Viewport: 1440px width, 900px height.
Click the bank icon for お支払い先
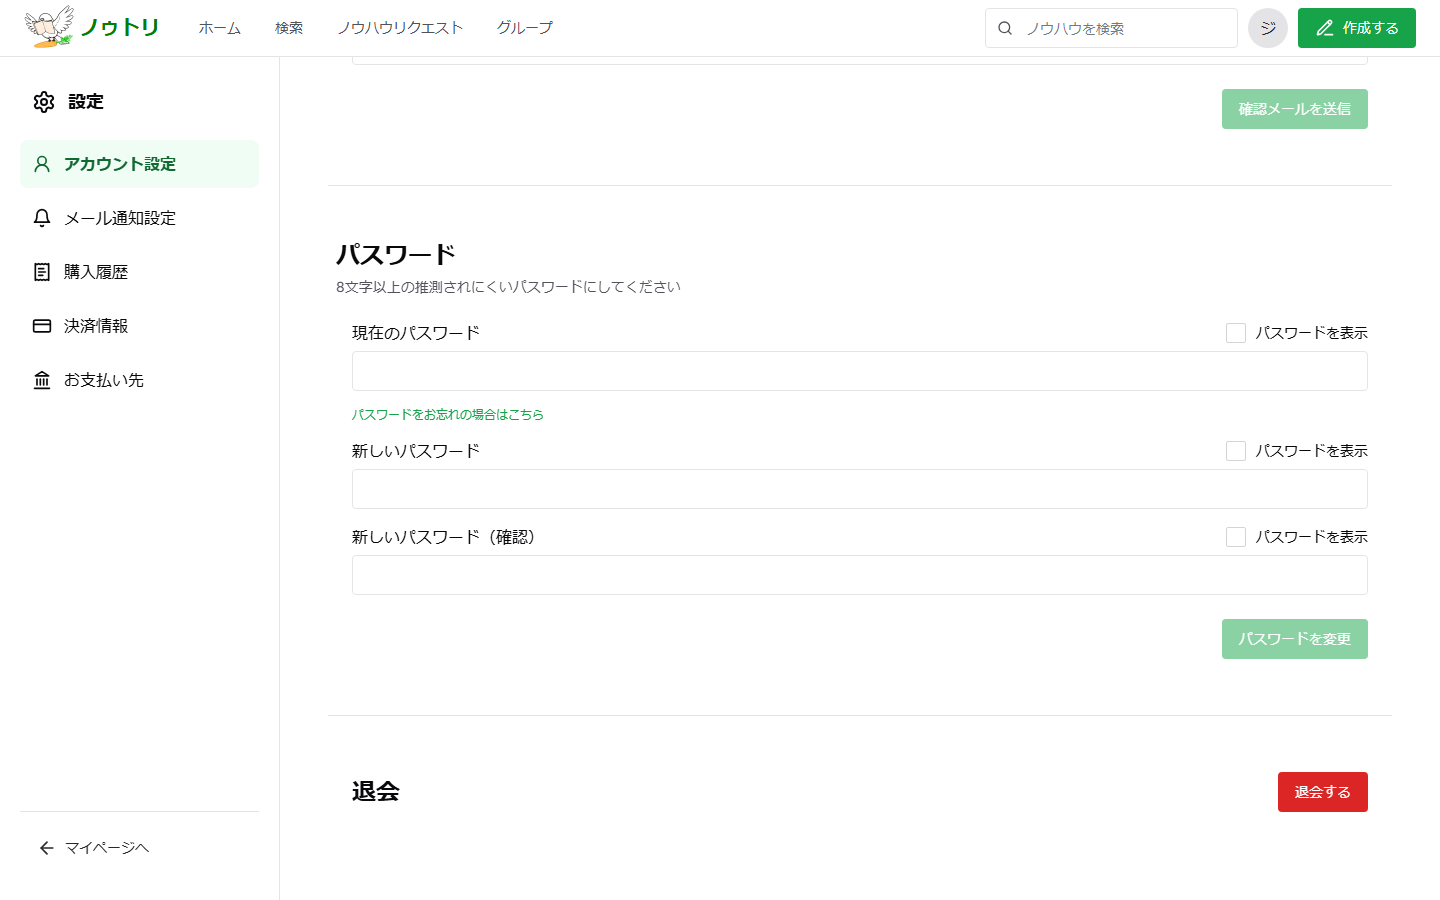pyautogui.click(x=42, y=380)
